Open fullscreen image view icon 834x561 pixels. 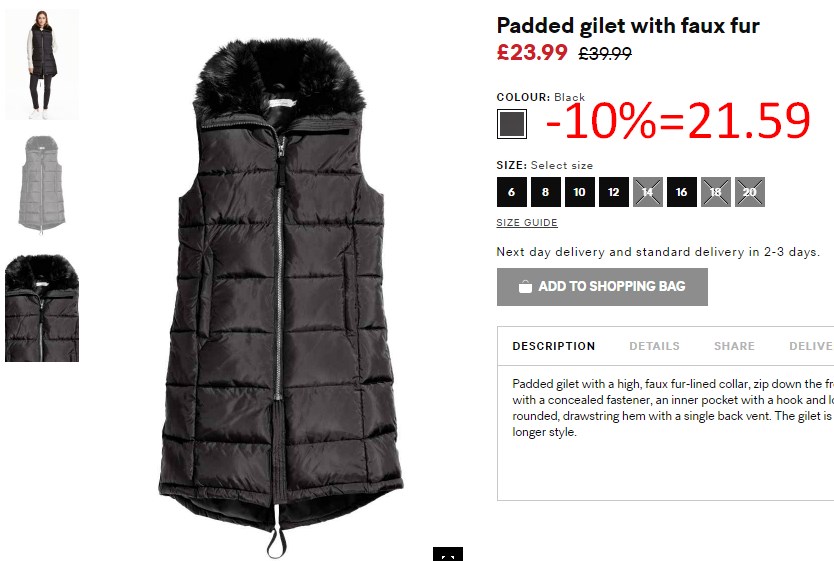tap(448, 554)
